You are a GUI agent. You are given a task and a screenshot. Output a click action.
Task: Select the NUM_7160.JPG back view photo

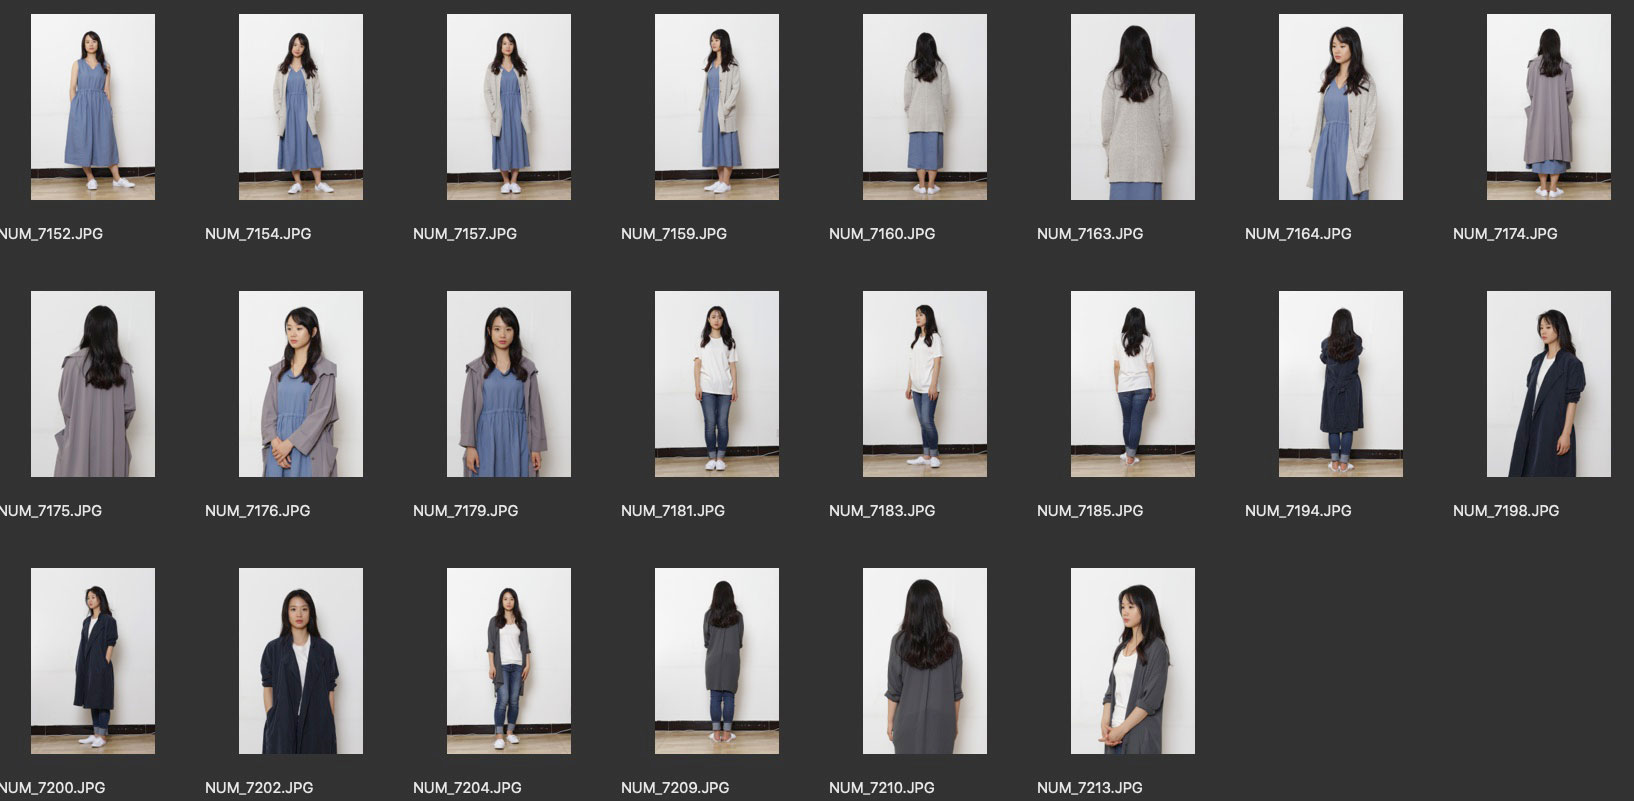click(925, 107)
